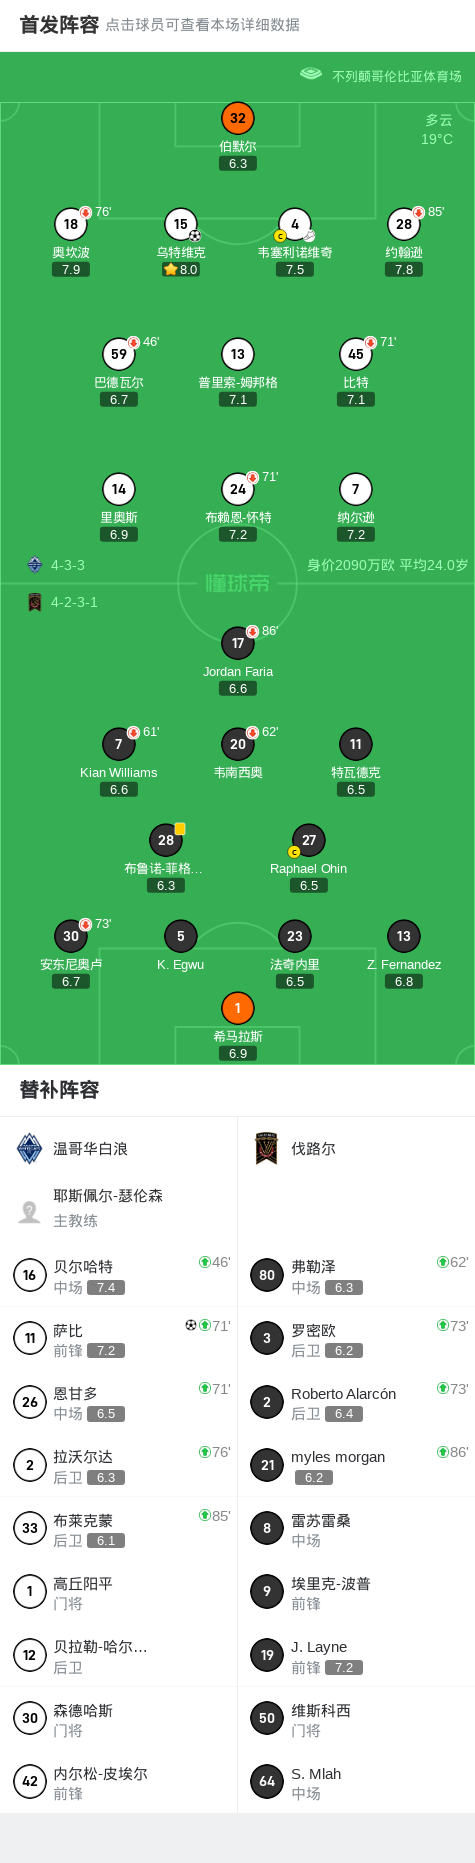
Task: Select yellow-carded player 28 布鲁诺-菲格
Action: [x=166, y=840]
